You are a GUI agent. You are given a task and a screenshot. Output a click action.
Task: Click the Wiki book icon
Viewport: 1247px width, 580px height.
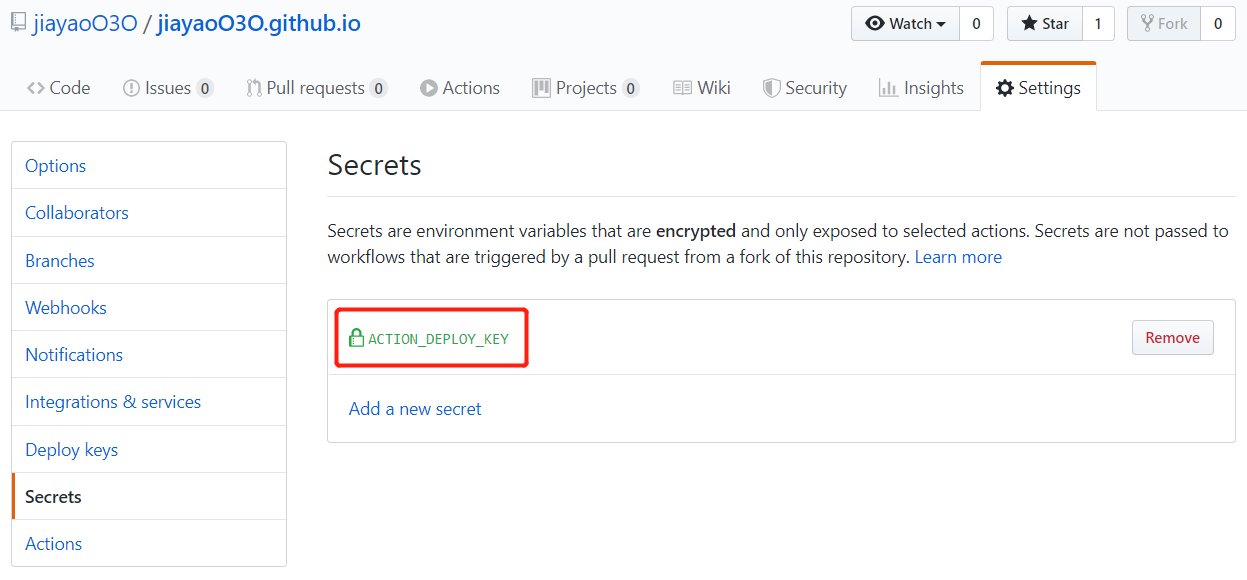tap(682, 88)
